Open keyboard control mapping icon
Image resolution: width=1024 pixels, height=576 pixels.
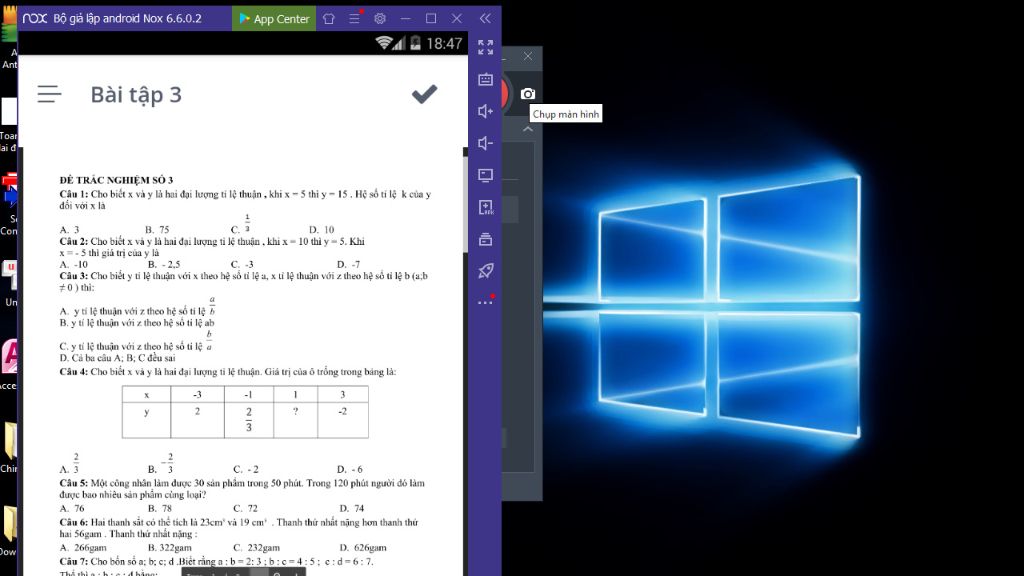point(485,80)
